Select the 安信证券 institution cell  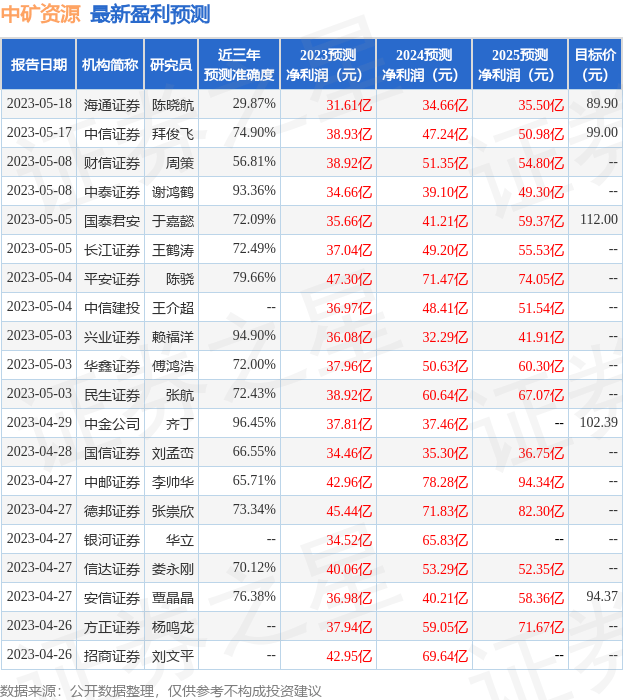coord(112,598)
